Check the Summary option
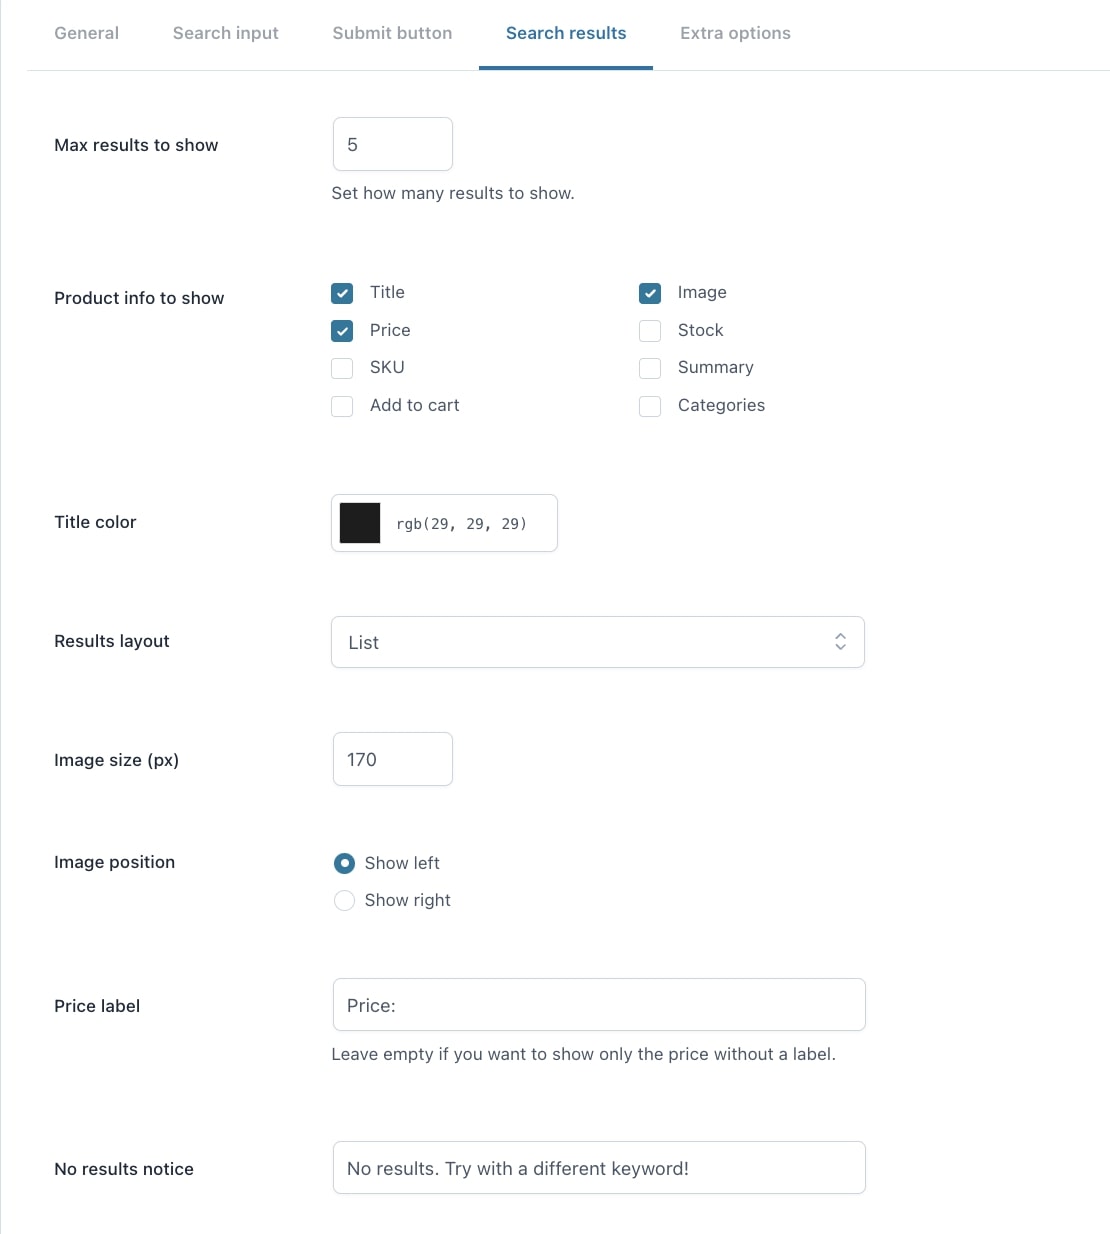1110x1234 pixels. pyautogui.click(x=650, y=368)
